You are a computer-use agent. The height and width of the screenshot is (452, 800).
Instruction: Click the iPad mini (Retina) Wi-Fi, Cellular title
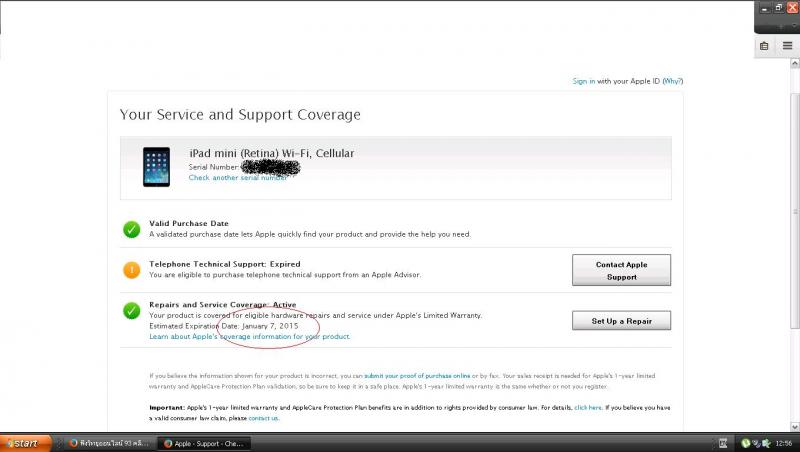271,153
